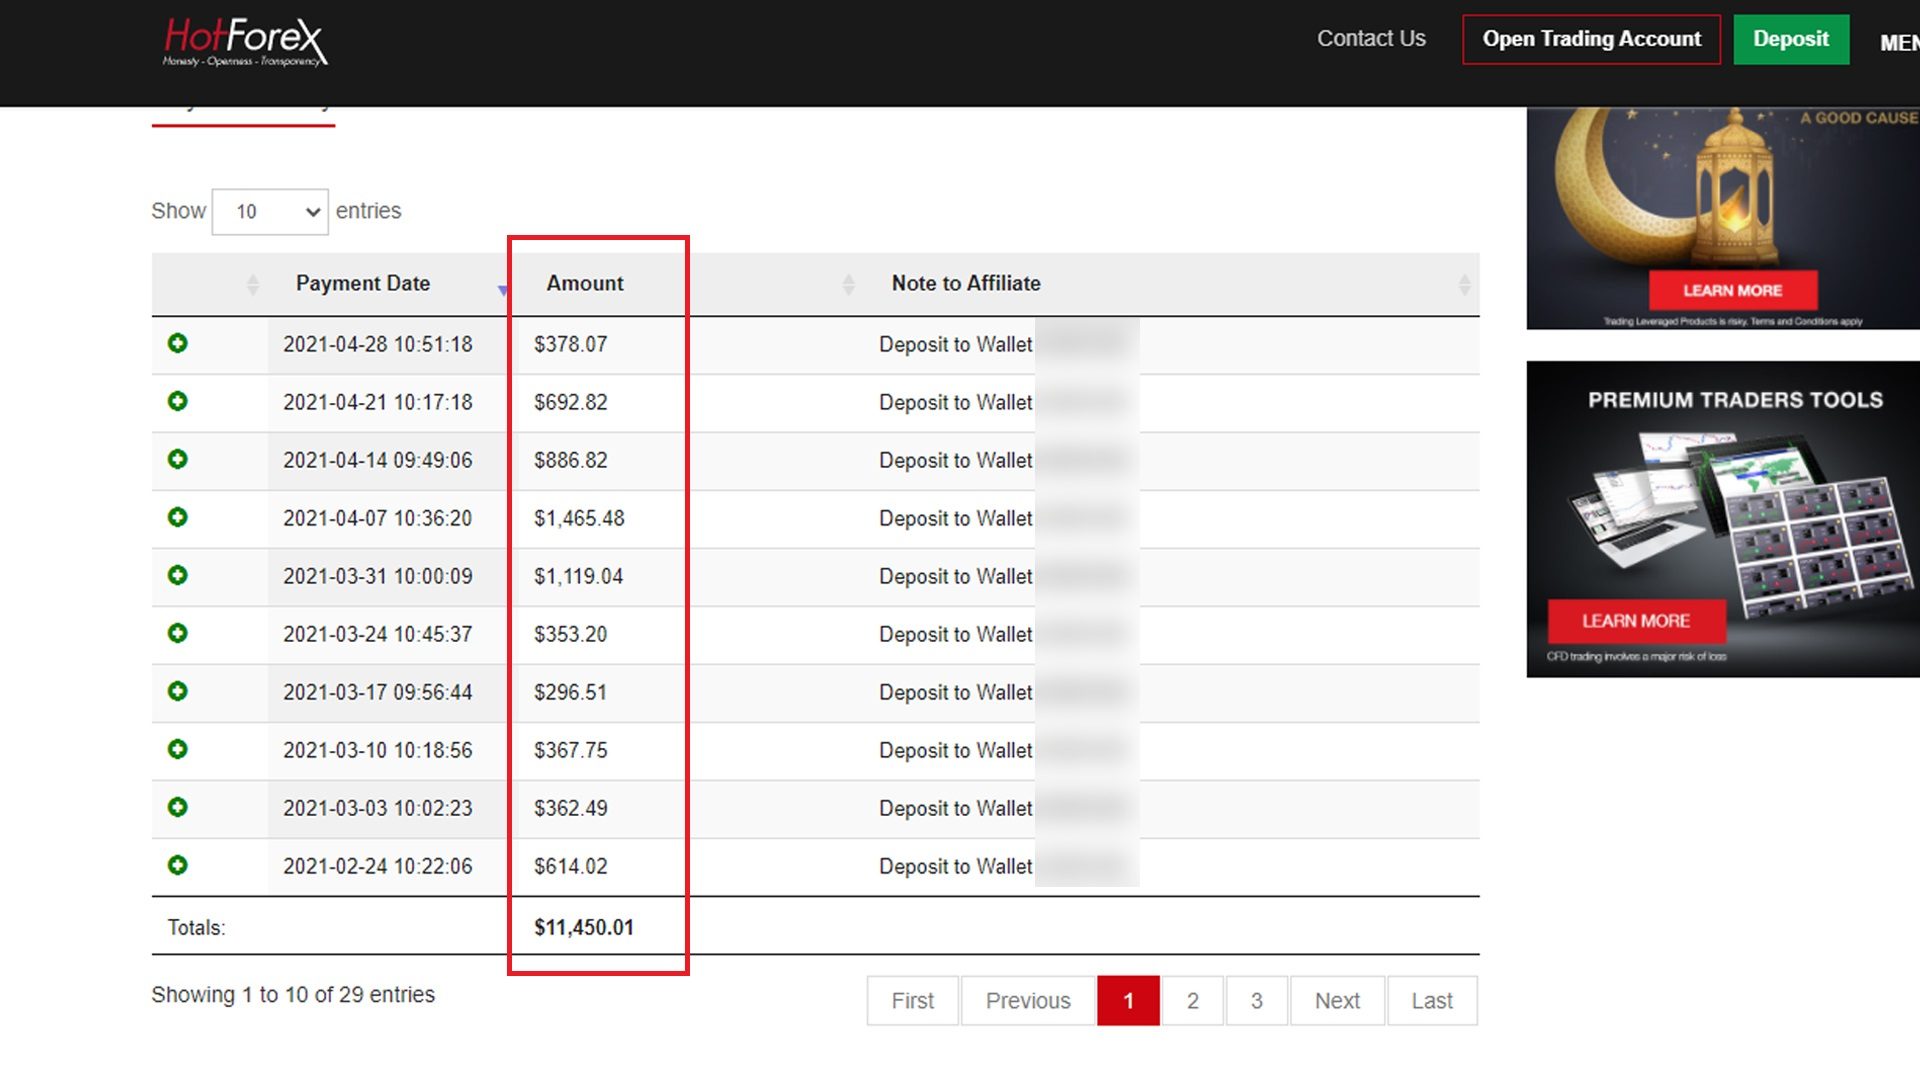This screenshot has width=1920, height=1080.
Task: Open the Contact Us link
Action: pyautogui.click(x=1371, y=39)
